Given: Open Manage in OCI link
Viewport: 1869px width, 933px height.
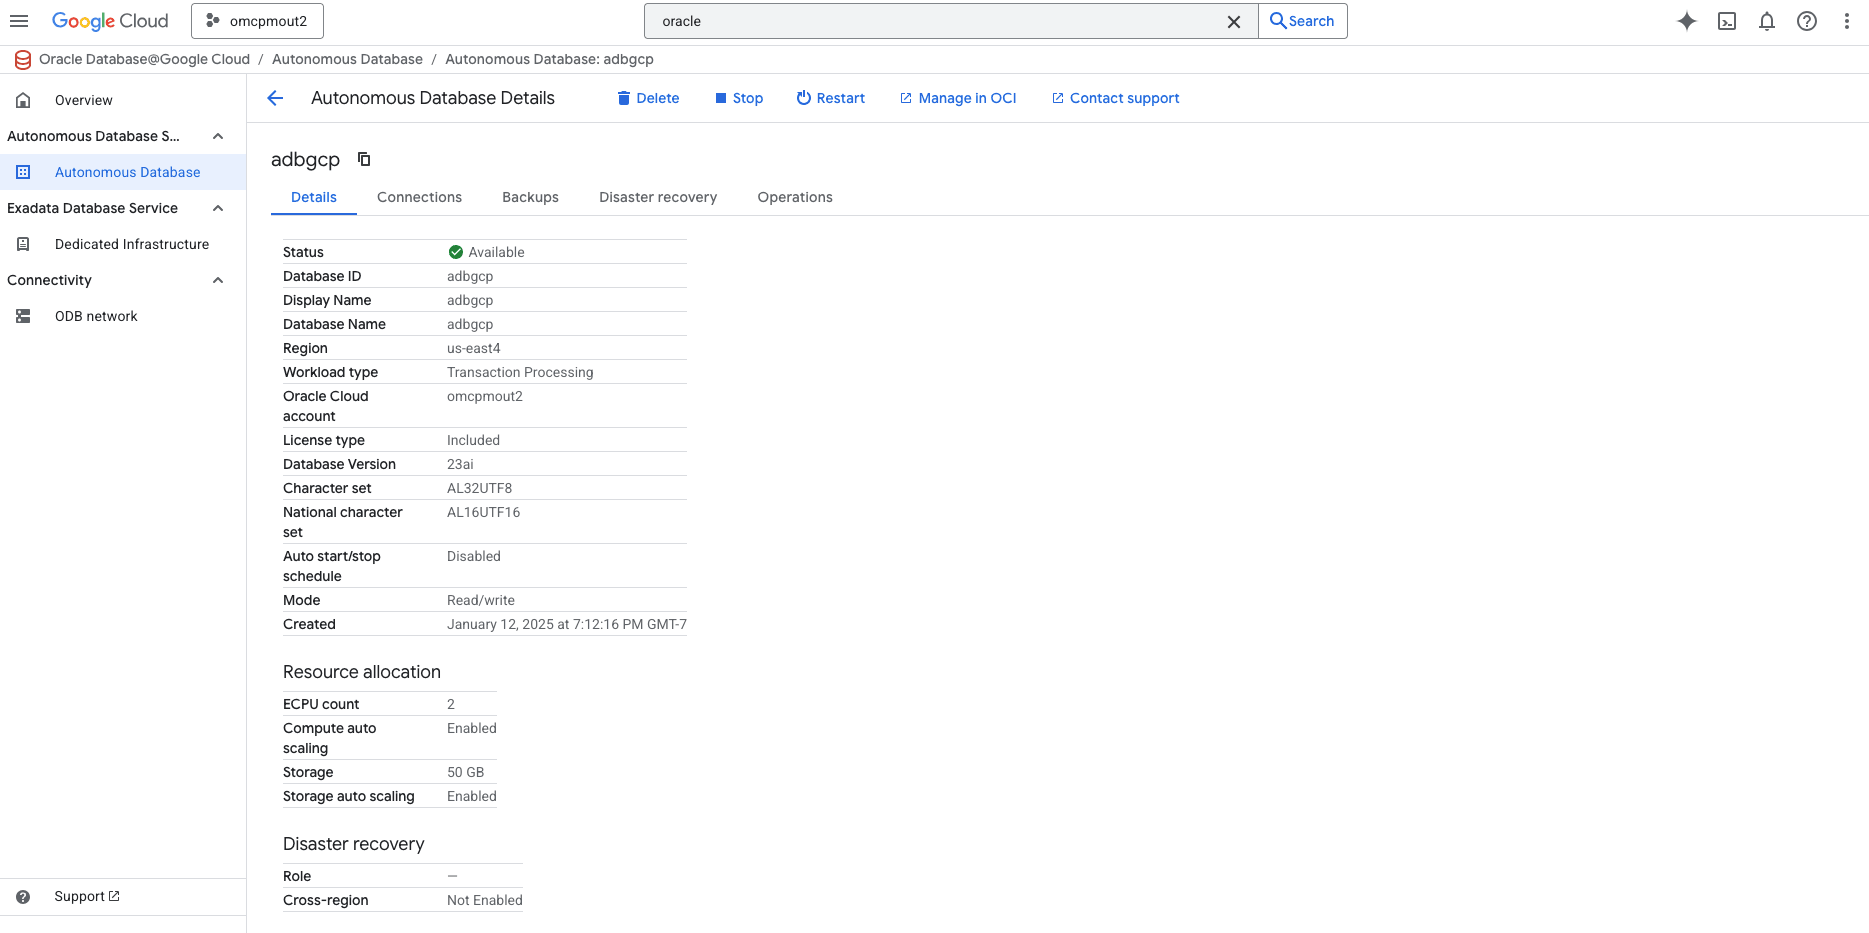Looking at the screenshot, I should [957, 98].
